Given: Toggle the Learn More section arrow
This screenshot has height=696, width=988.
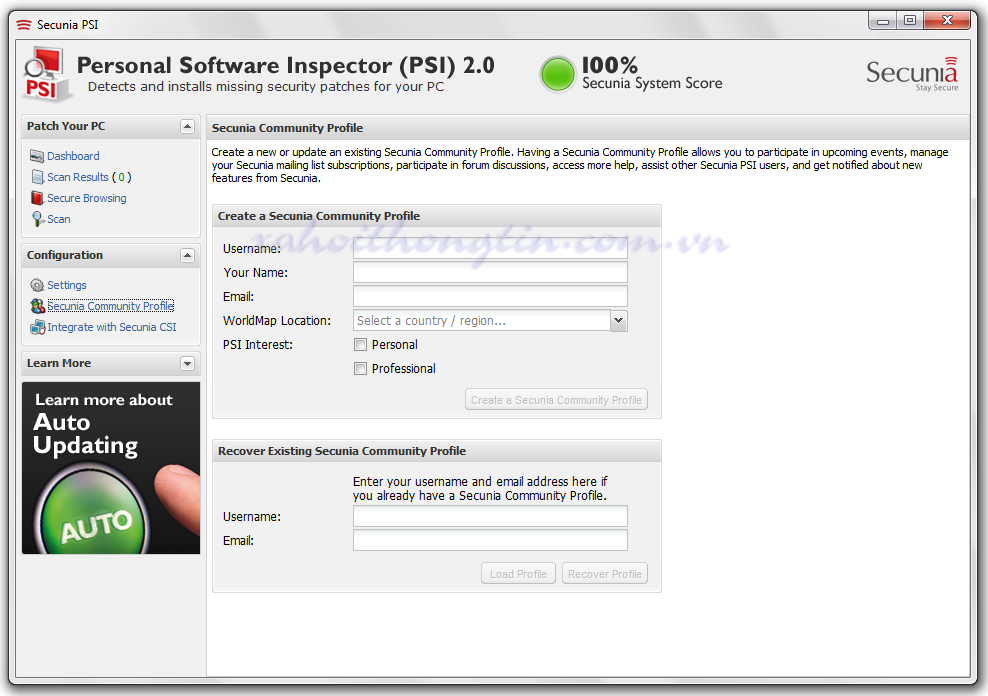Looking at the screenshot, I should click(x=187, y=363).
